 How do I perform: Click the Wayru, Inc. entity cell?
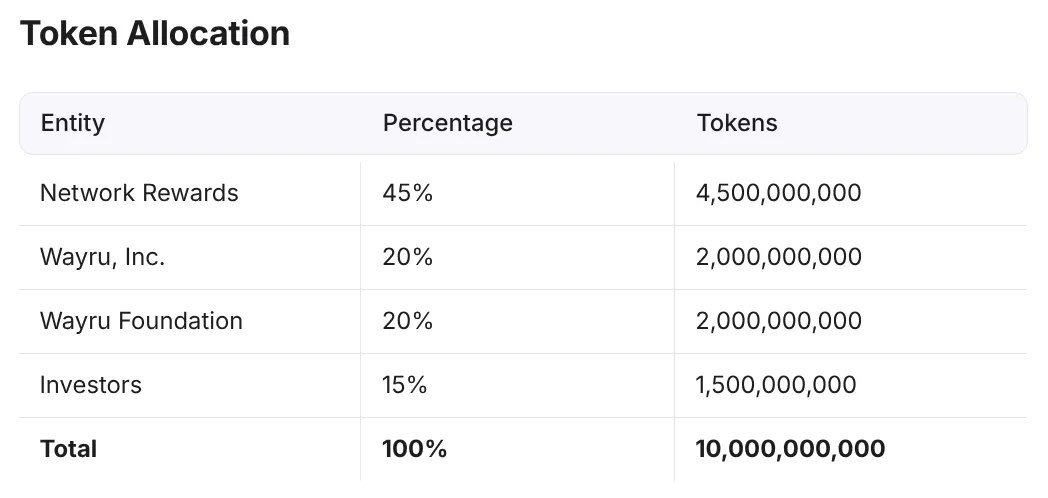pos(102,257)
